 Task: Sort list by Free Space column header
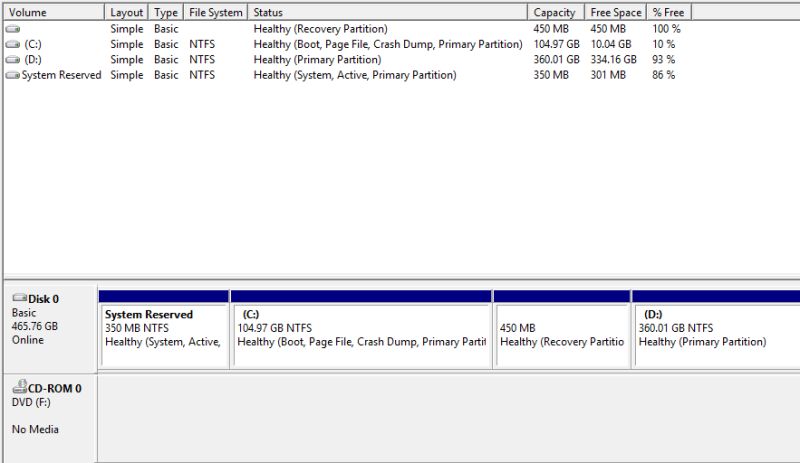615,12
